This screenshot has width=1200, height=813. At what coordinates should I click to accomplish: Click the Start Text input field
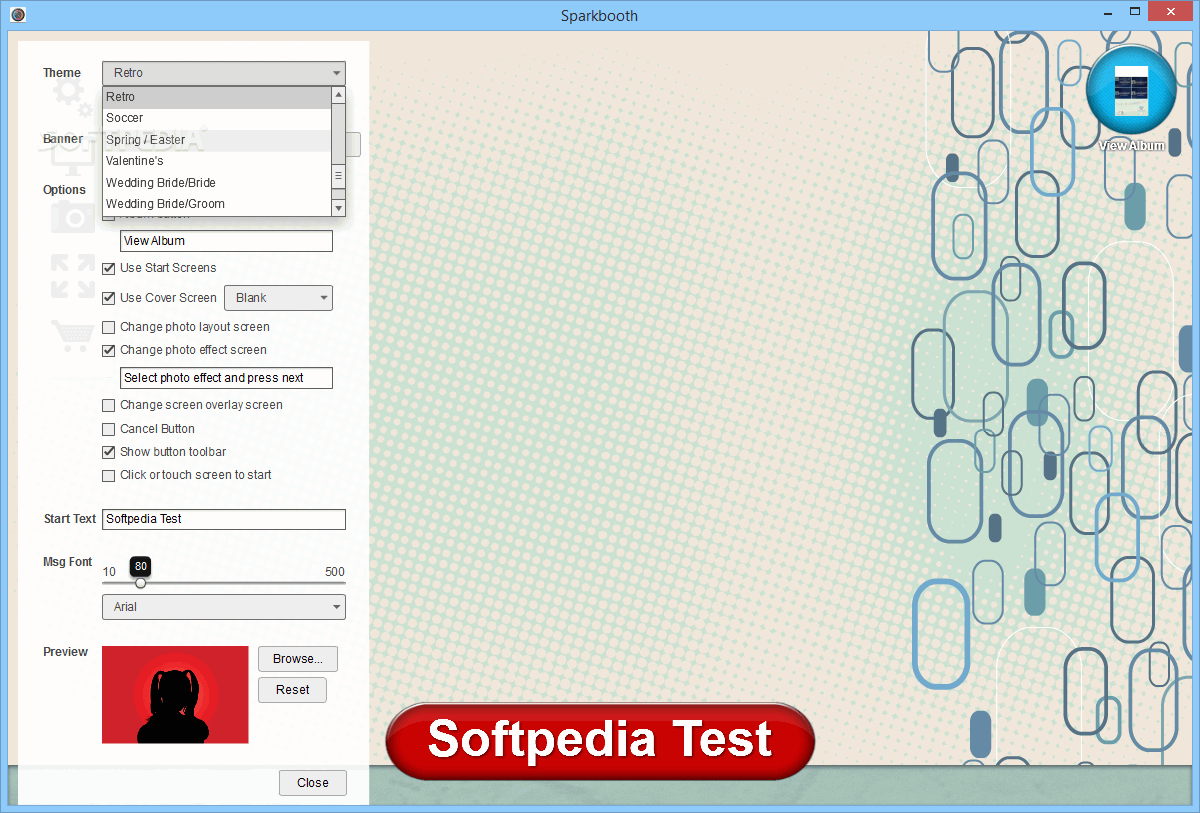point(224,519)
